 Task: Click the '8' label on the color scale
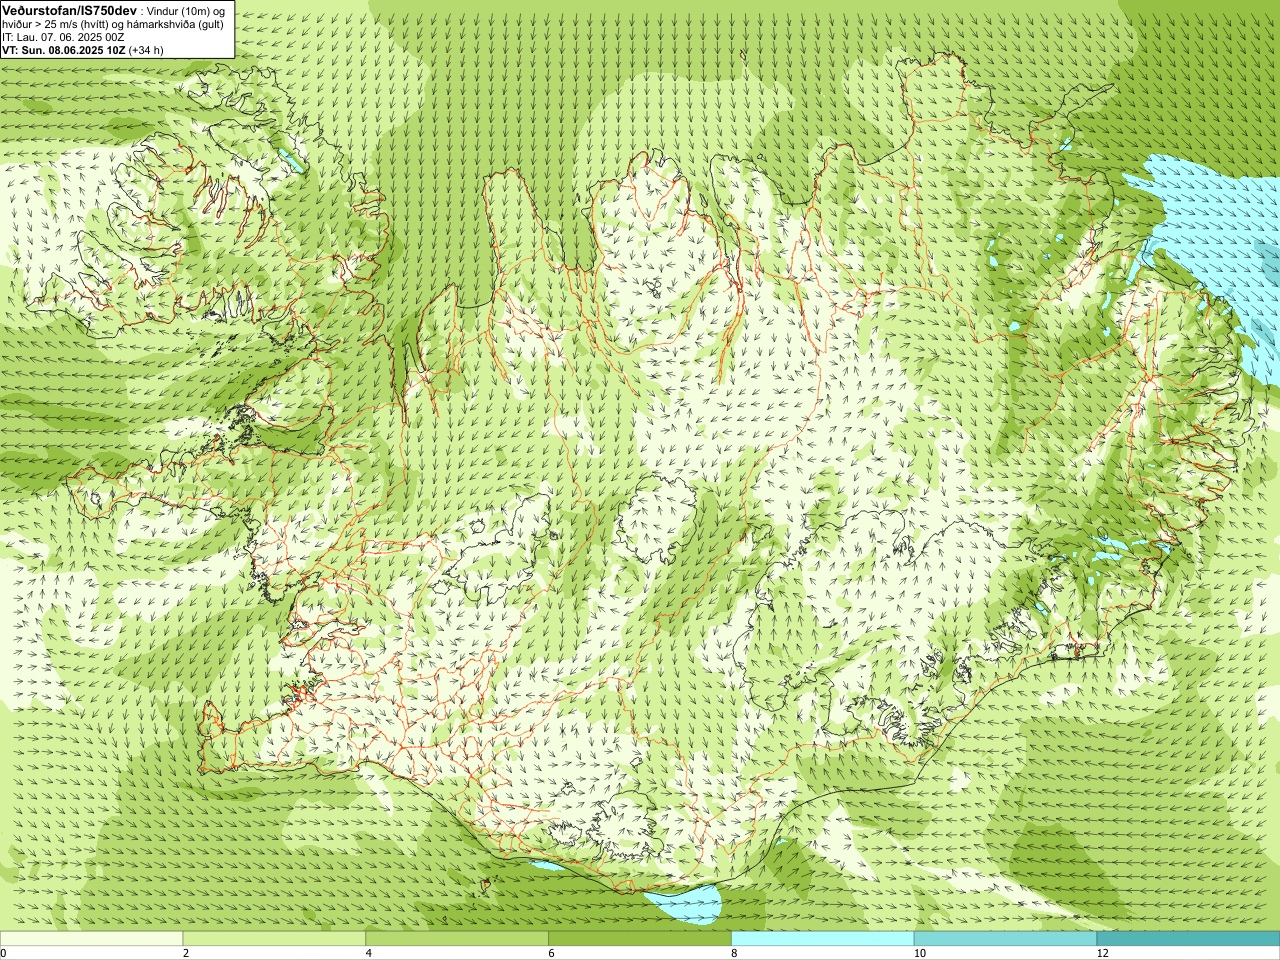735,953
